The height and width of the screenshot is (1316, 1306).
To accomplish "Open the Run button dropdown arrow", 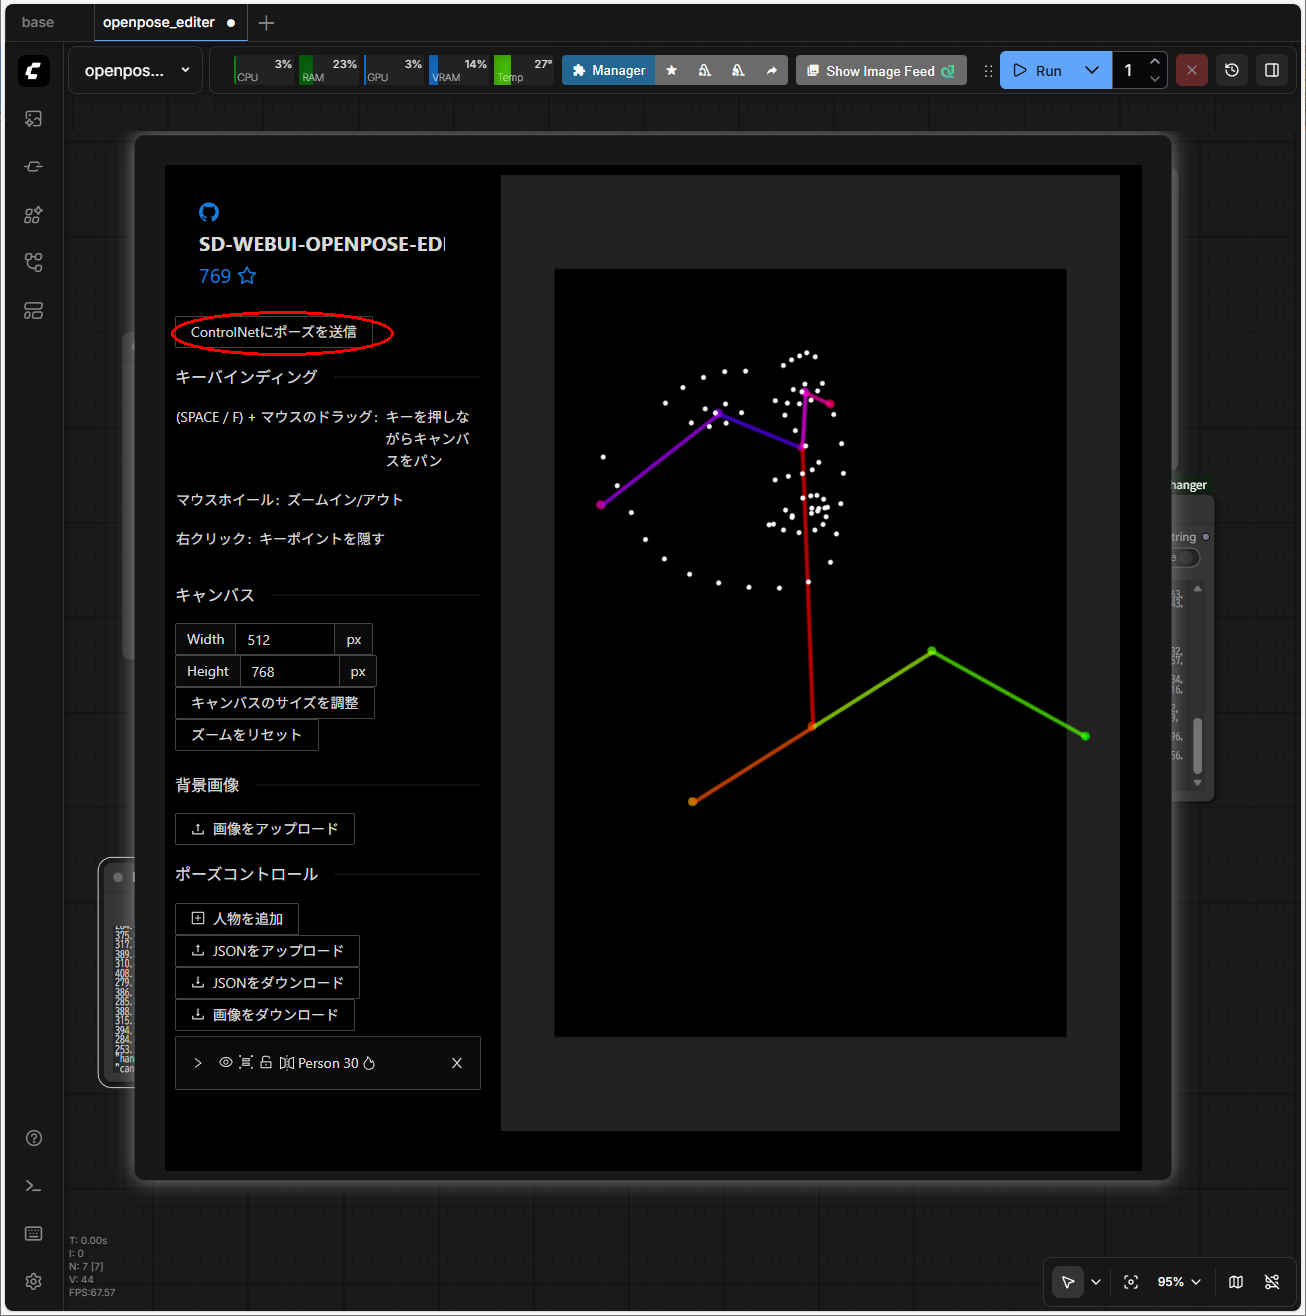I will point(1091,70).
